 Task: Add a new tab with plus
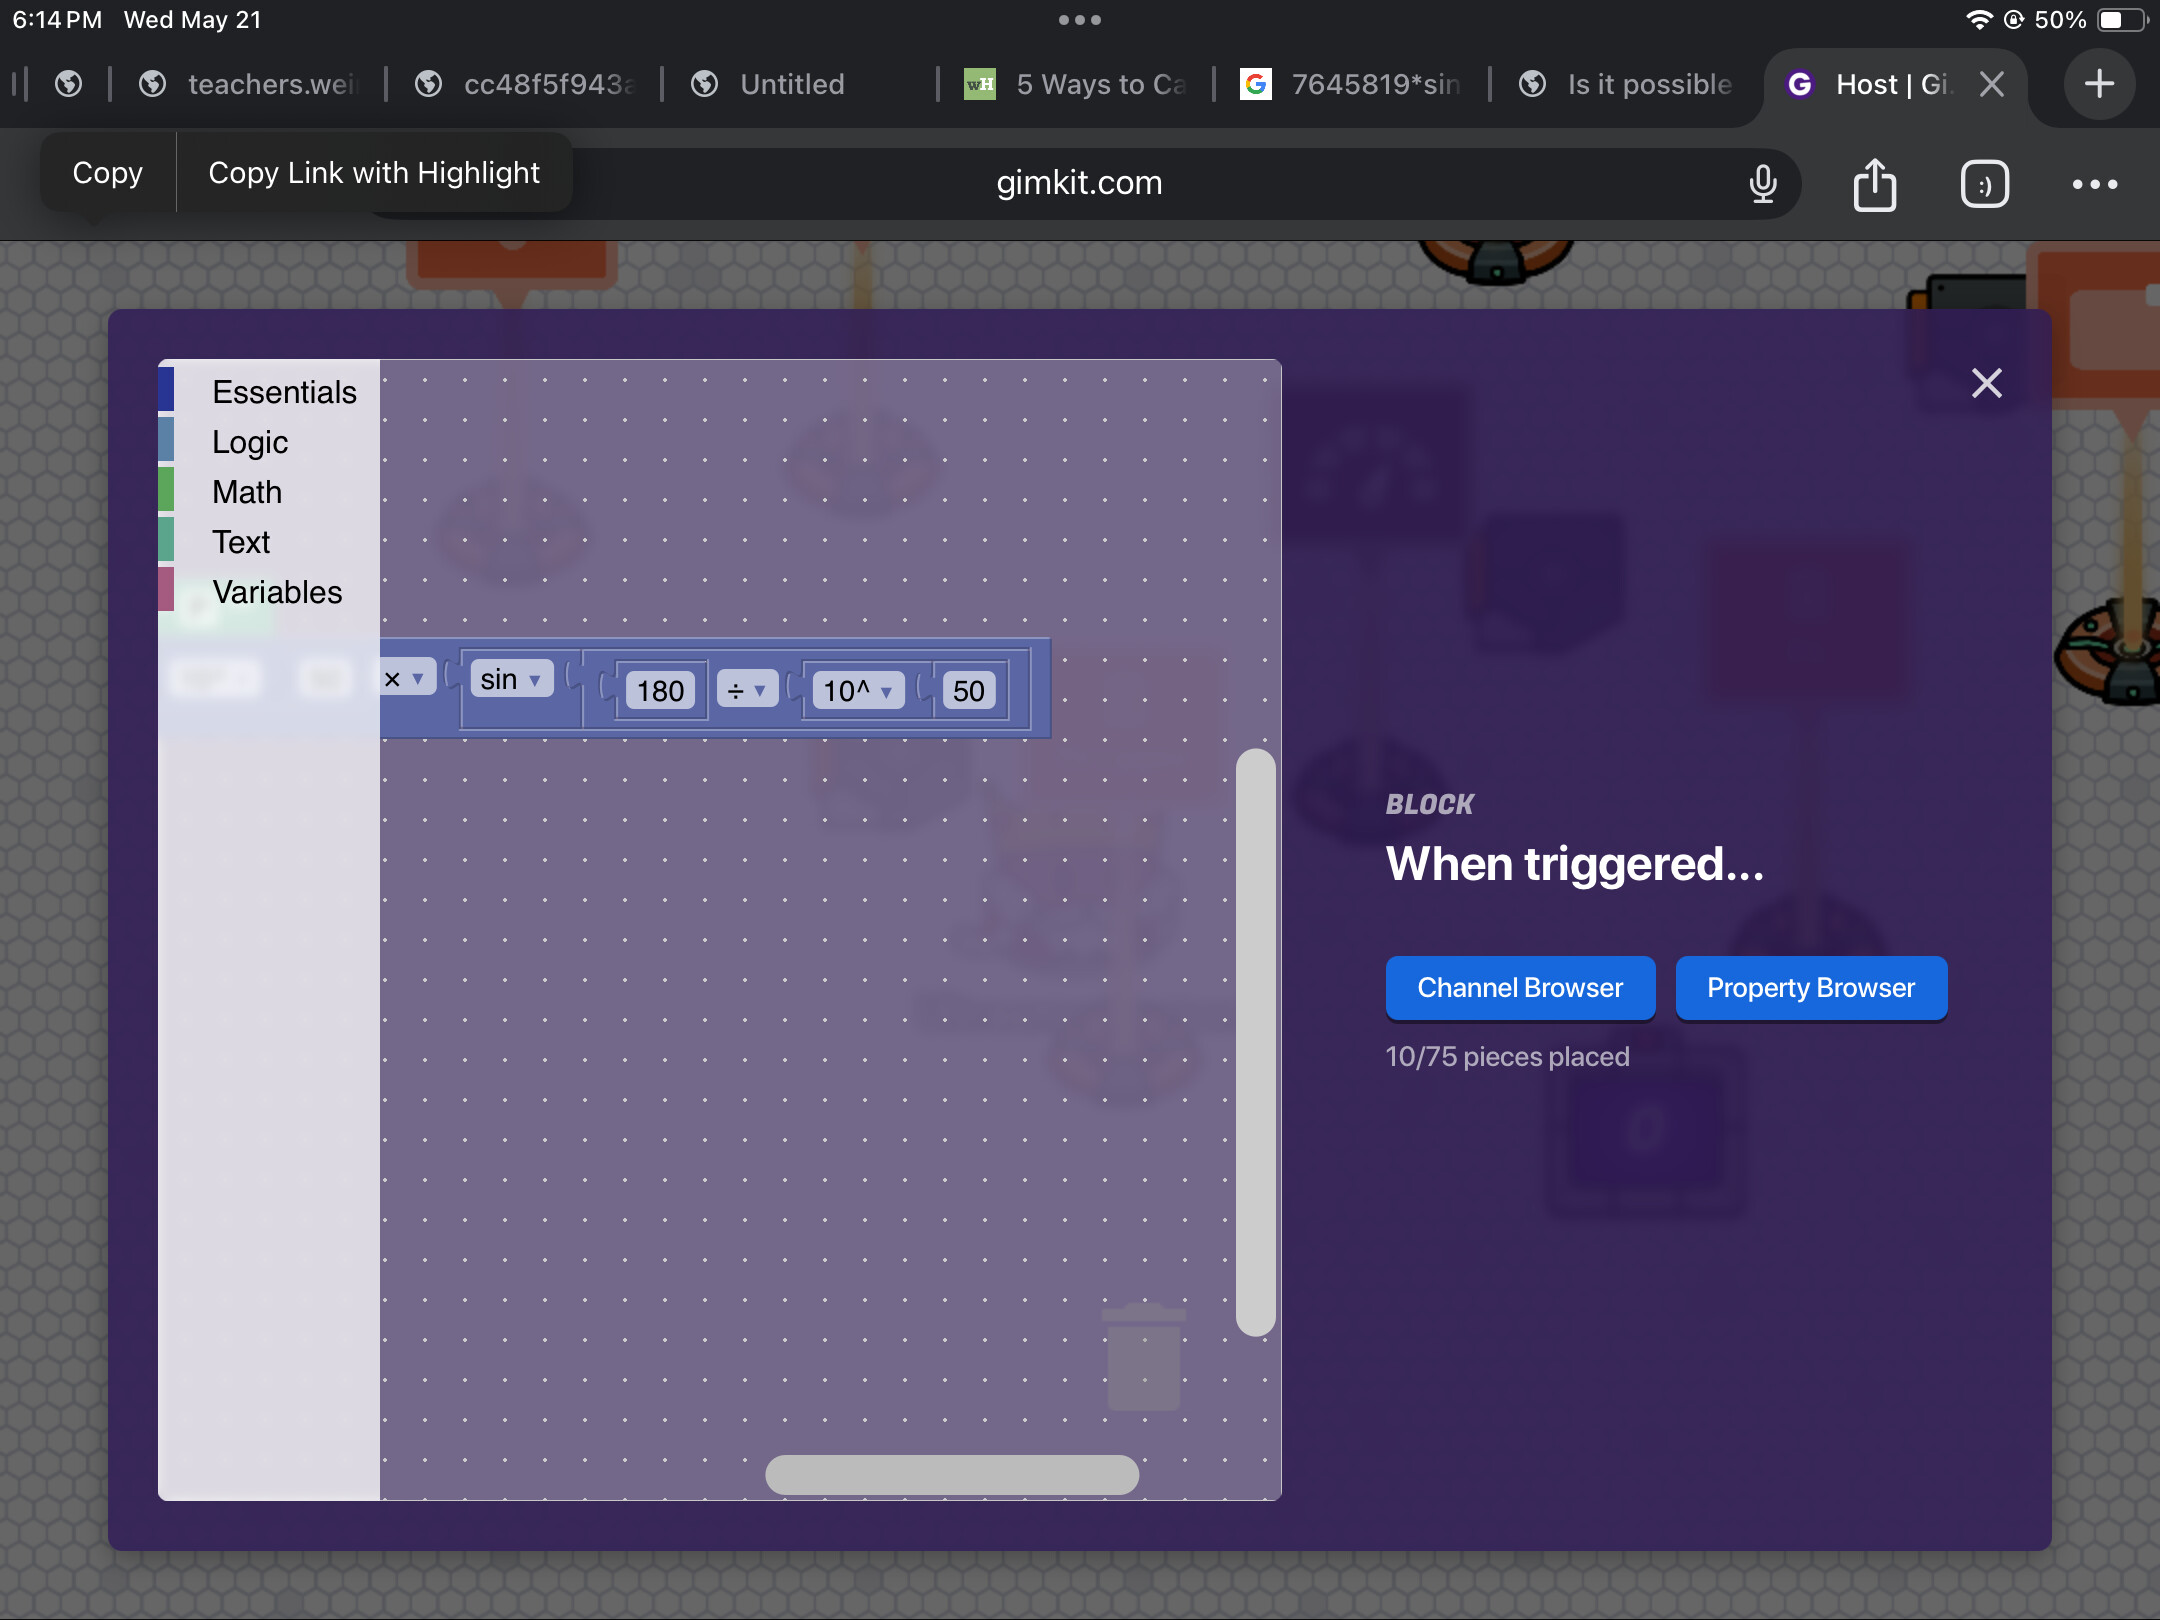(x=2099, y=84)
